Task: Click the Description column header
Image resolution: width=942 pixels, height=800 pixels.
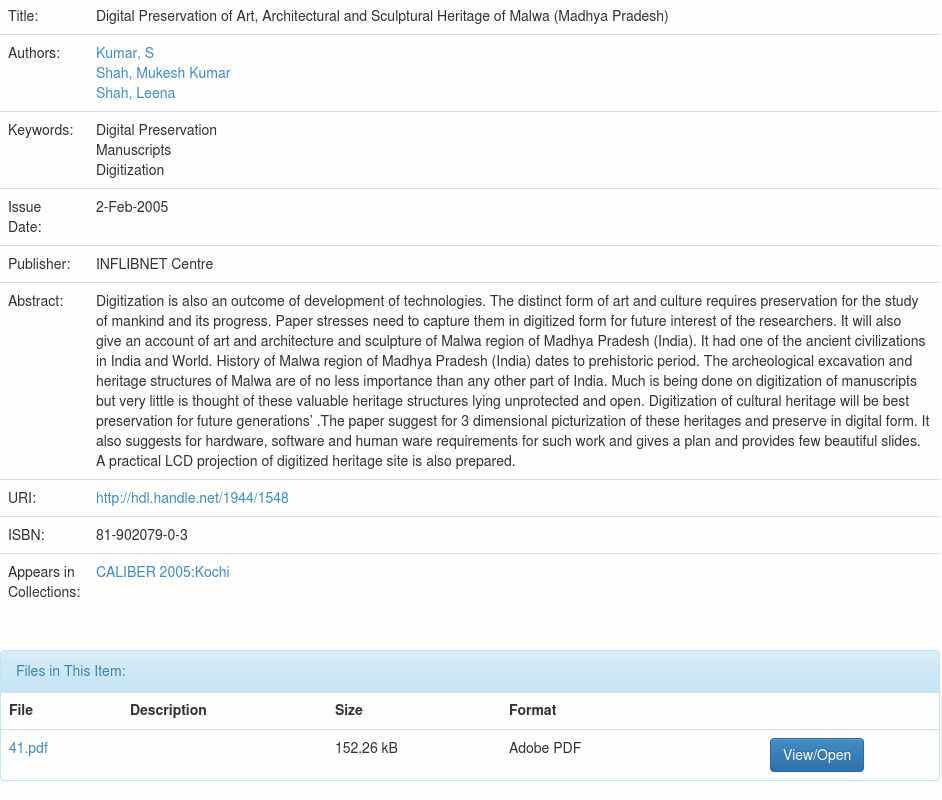Action: pos(168,710)
